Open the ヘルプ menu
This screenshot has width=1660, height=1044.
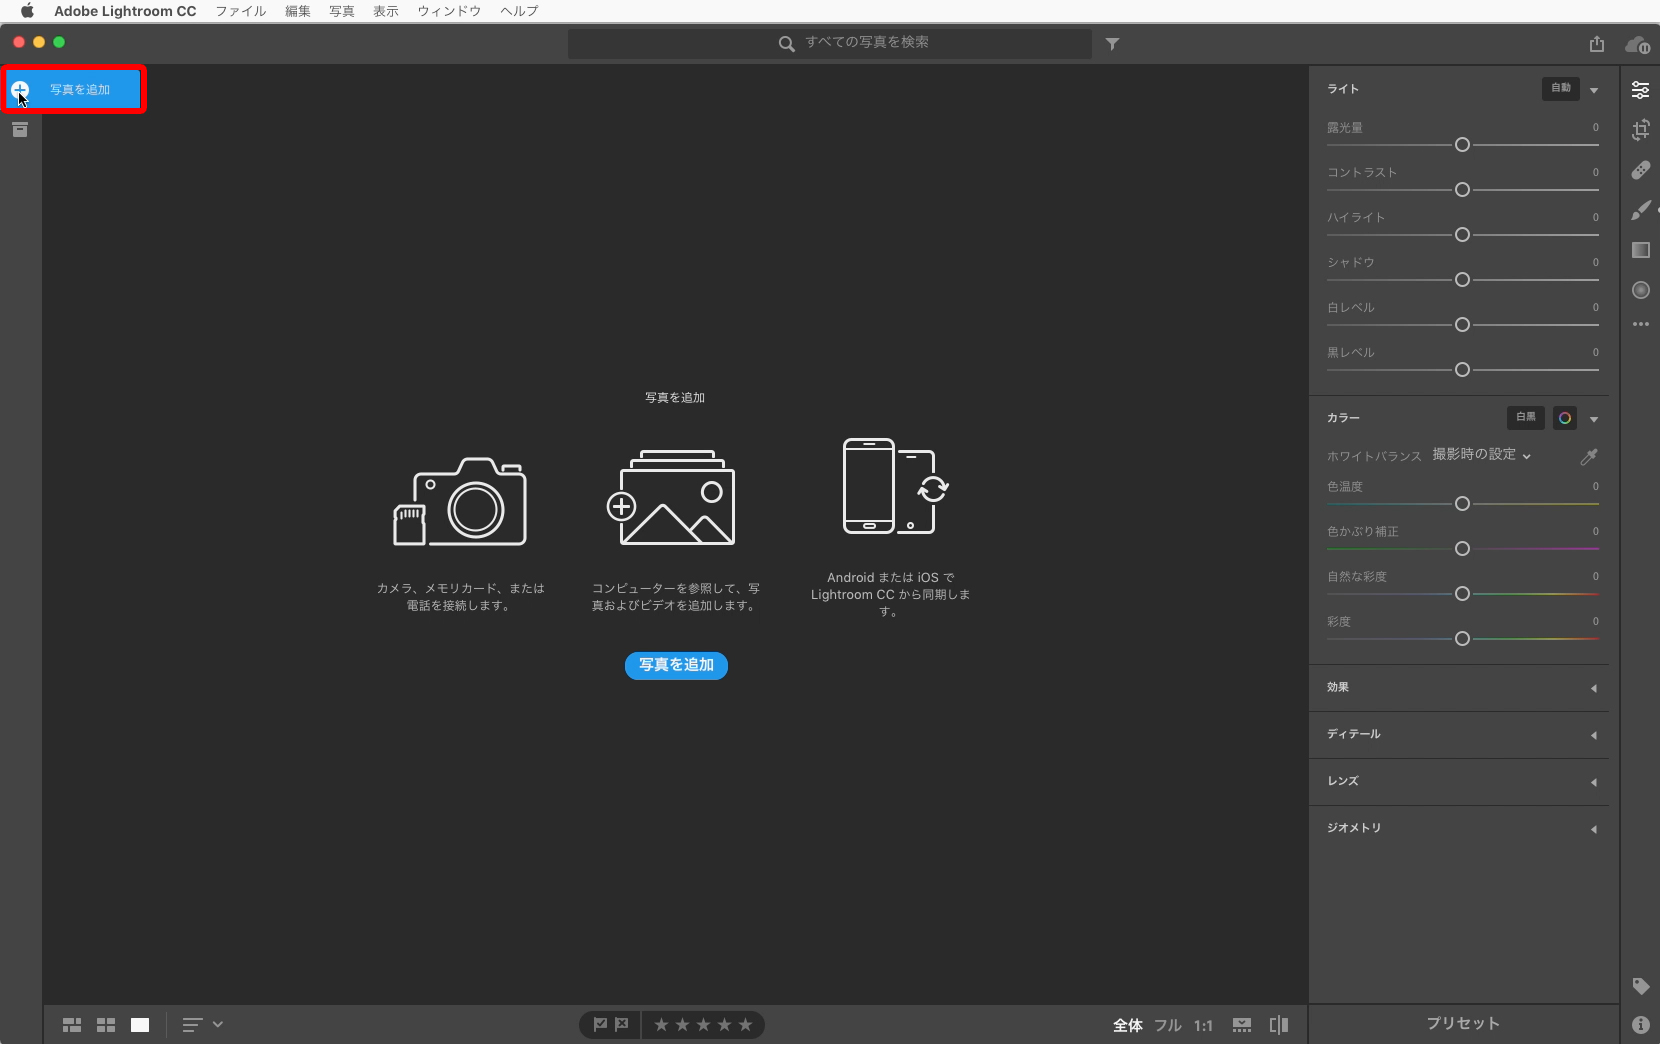[x=519, y=11]
